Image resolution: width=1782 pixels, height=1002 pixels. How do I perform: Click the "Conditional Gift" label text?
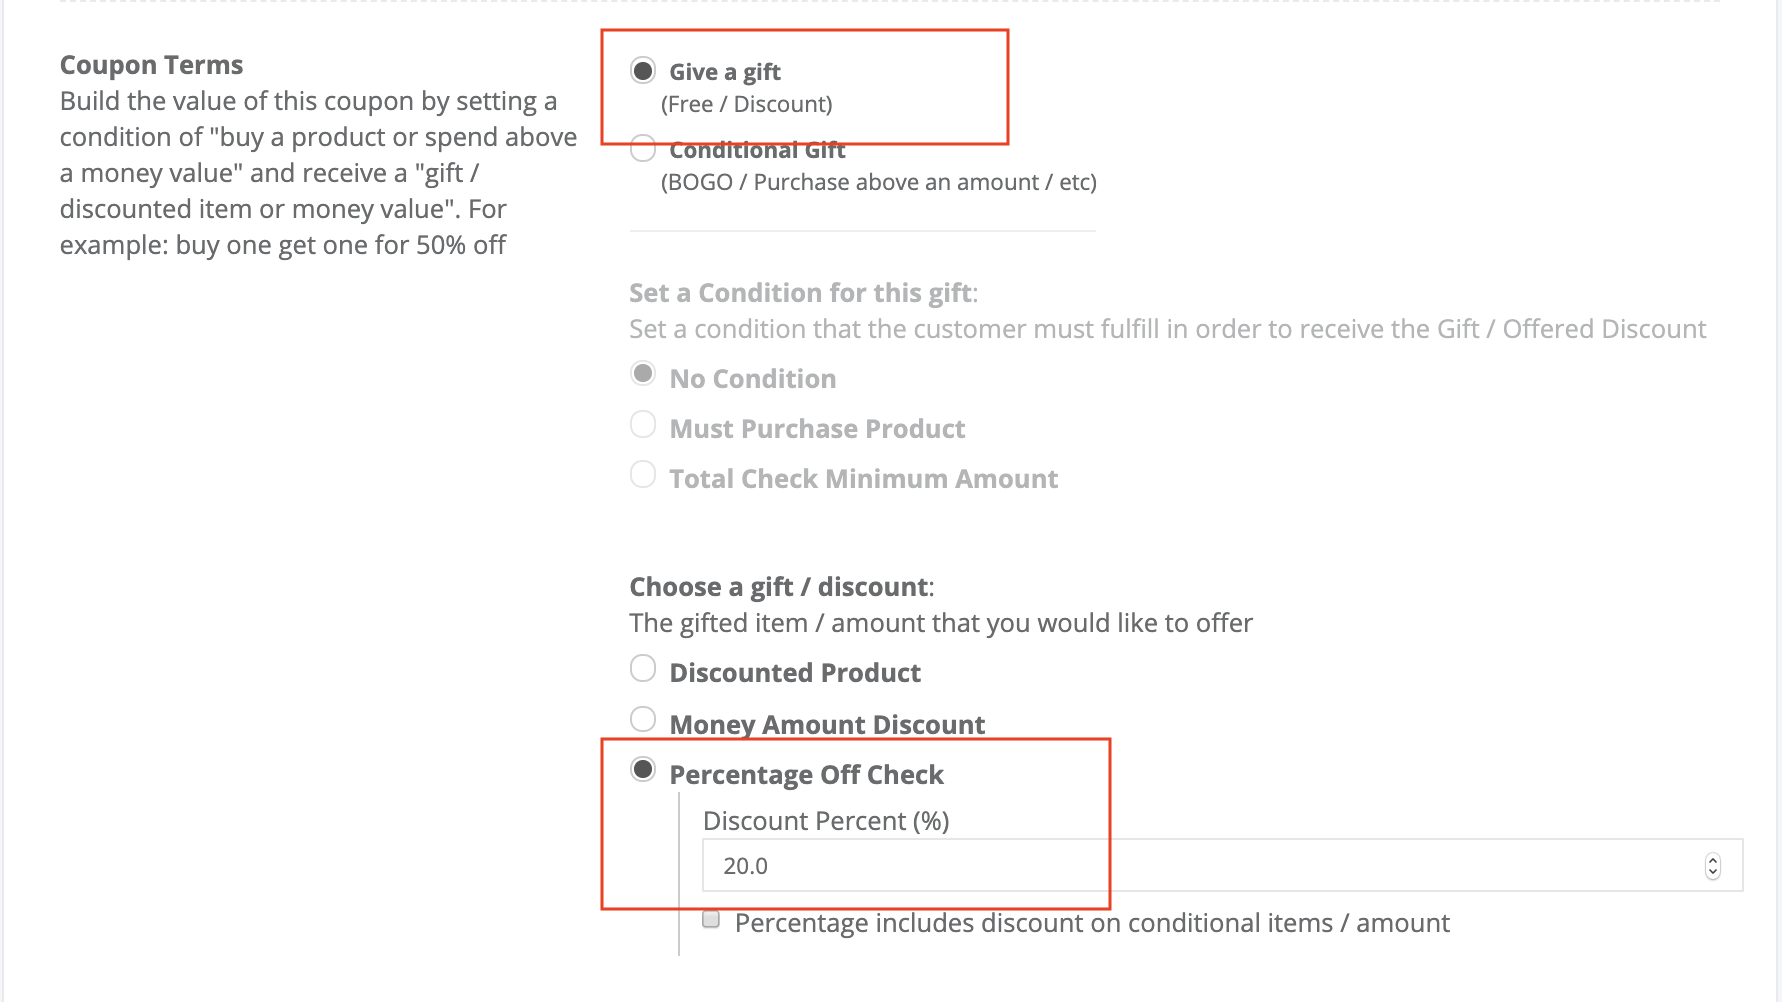[x=757, y=150]
